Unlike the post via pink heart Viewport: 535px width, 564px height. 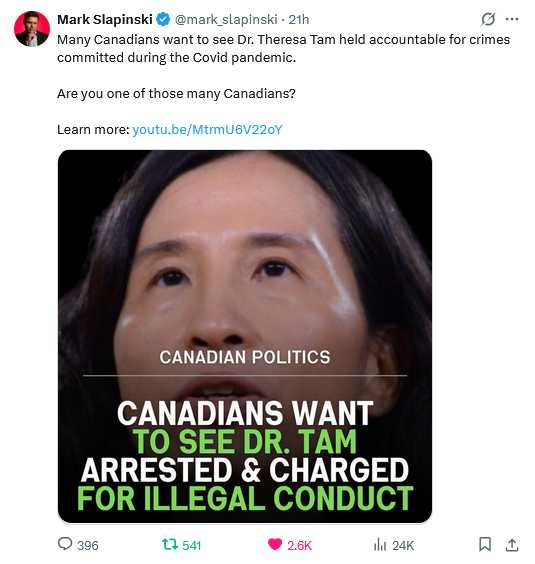[275, 544]
